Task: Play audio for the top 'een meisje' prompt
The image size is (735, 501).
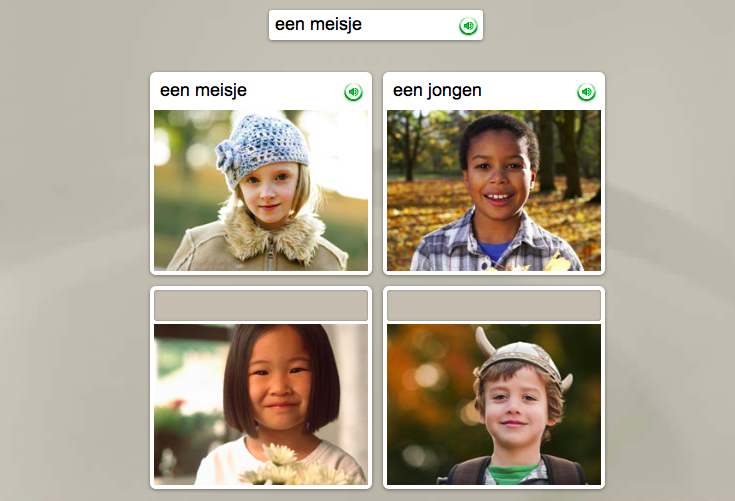Action: 468,26
